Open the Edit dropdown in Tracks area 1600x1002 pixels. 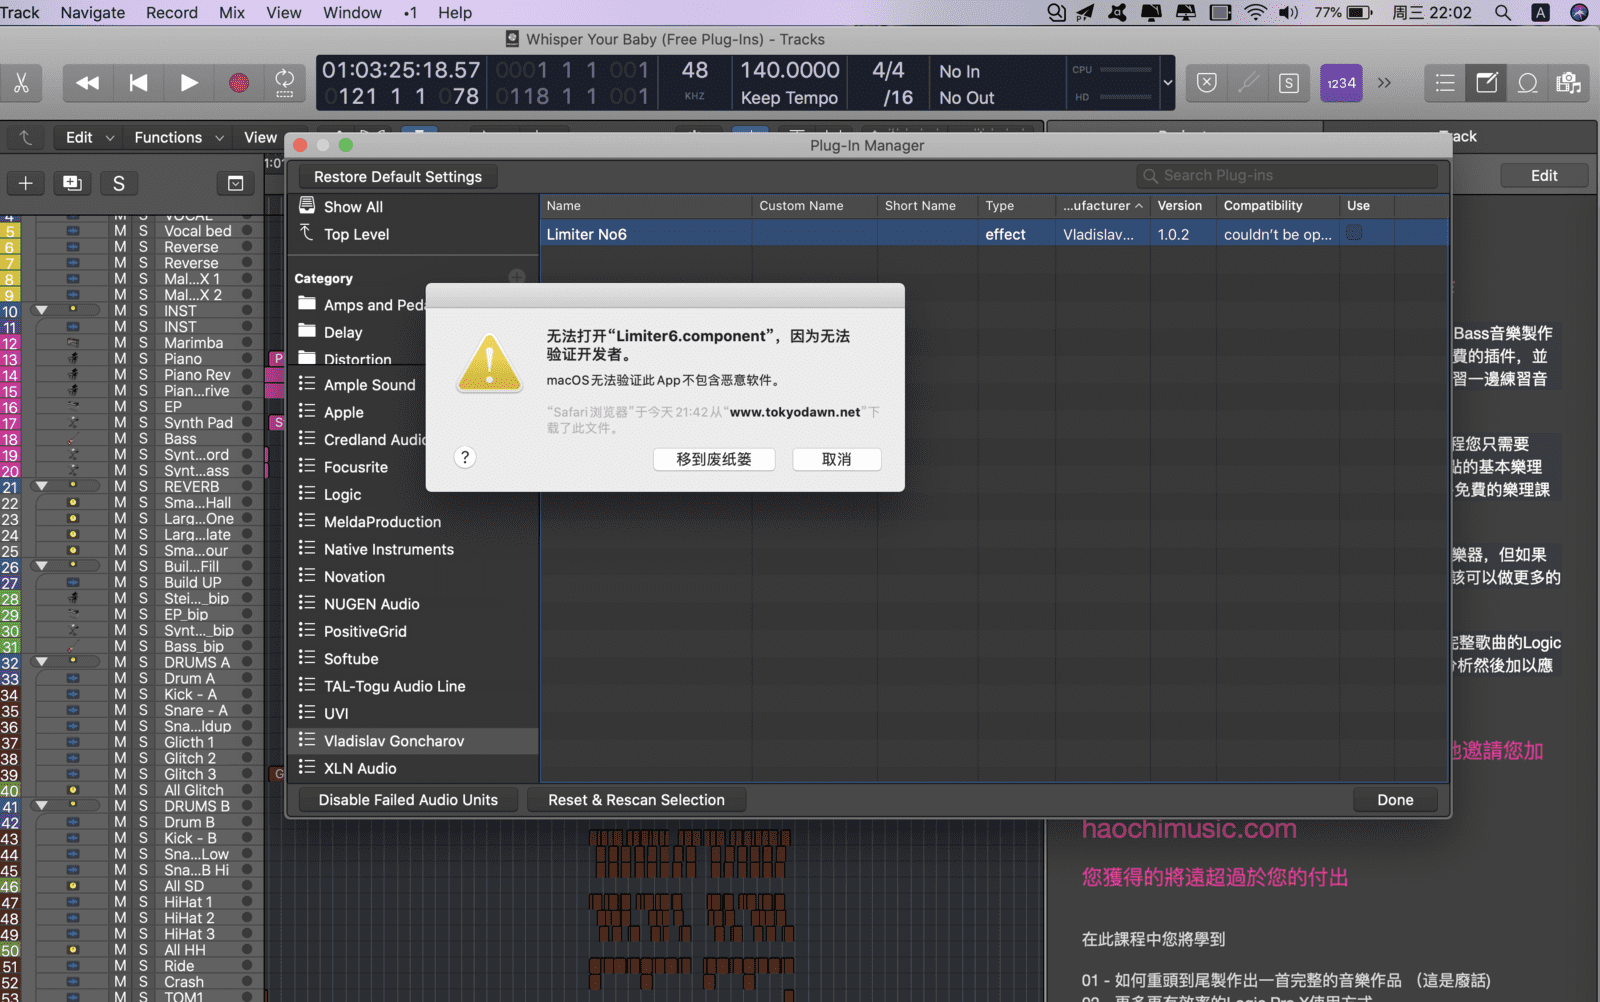(x=90, y=137)
